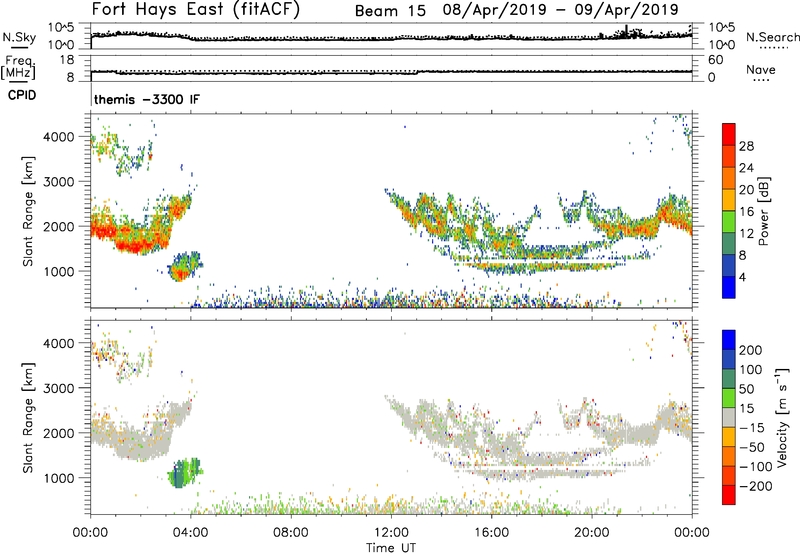Image resolution: width=800 pixels, height=554 pixels.
Task: Pick the red top segment of Power colorbar
Action: coord(729,132)
